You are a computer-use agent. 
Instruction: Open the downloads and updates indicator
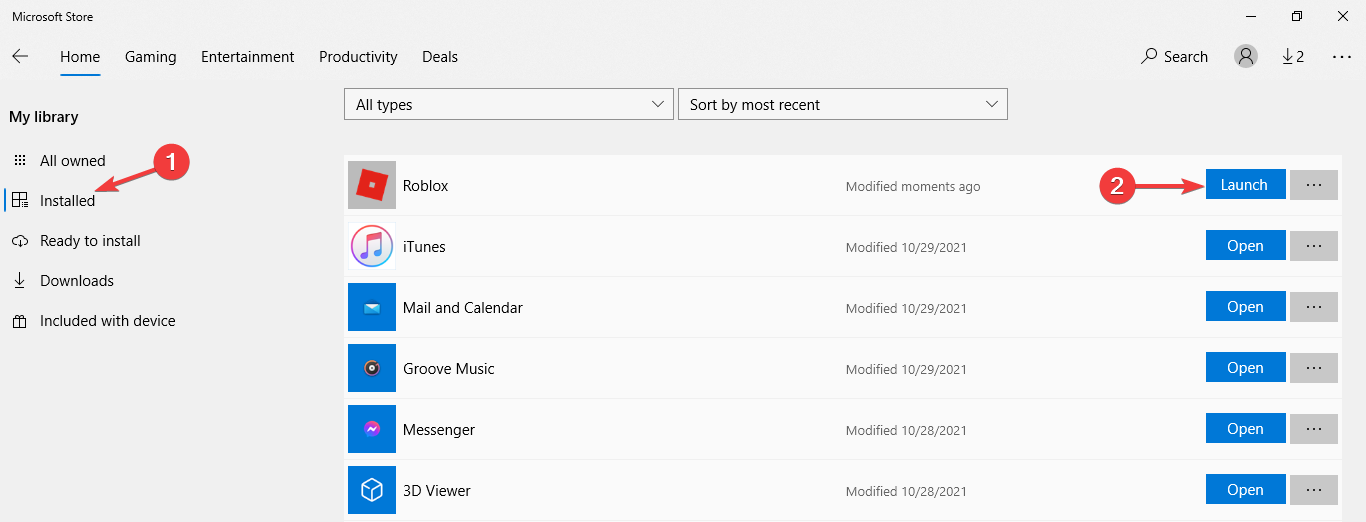pos(1293,57)
